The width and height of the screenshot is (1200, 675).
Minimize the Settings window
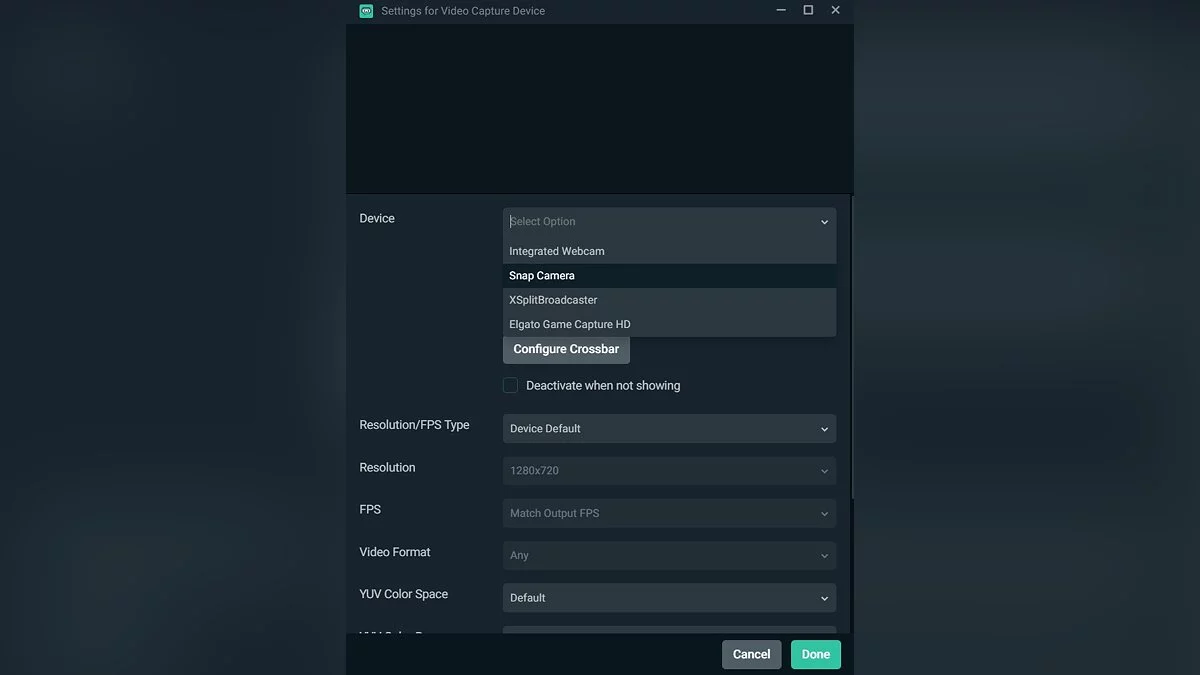(780, 10)
